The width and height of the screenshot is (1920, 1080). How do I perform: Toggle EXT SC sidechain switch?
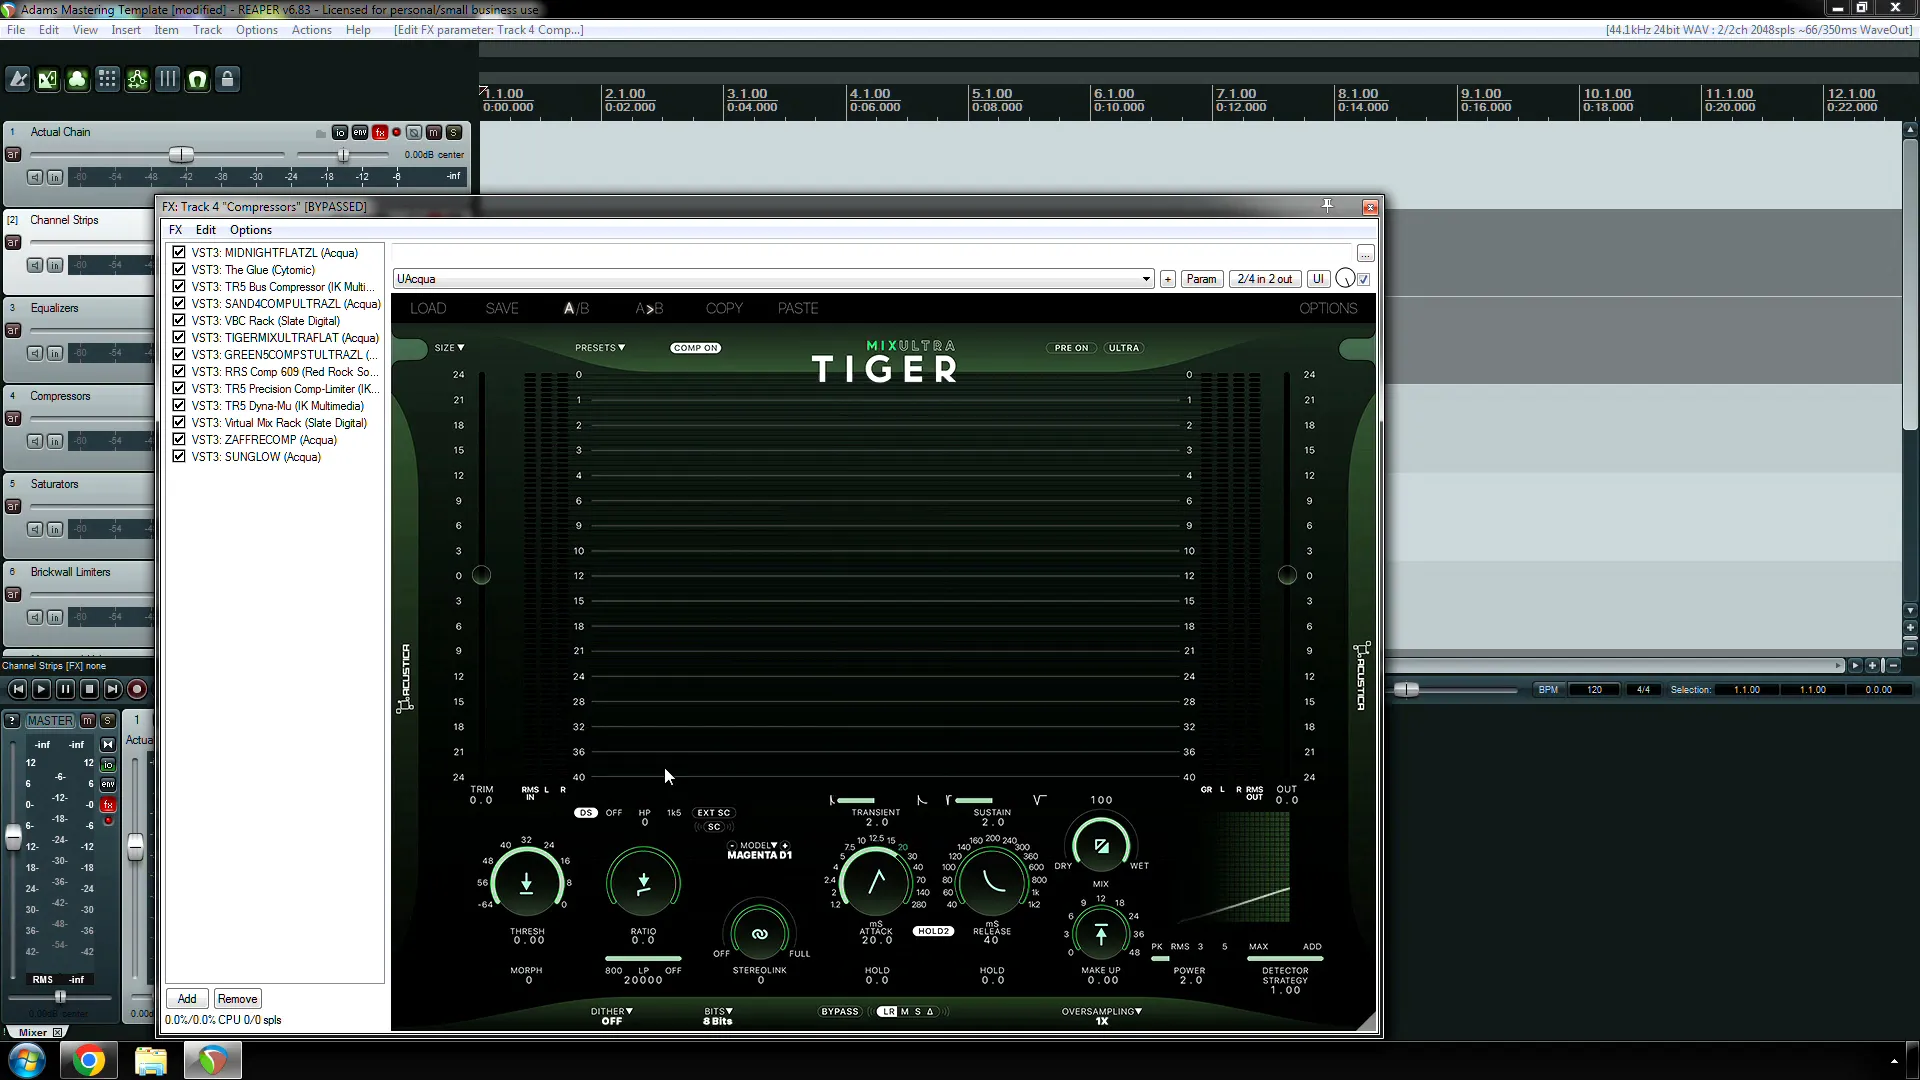coord(714,813)
